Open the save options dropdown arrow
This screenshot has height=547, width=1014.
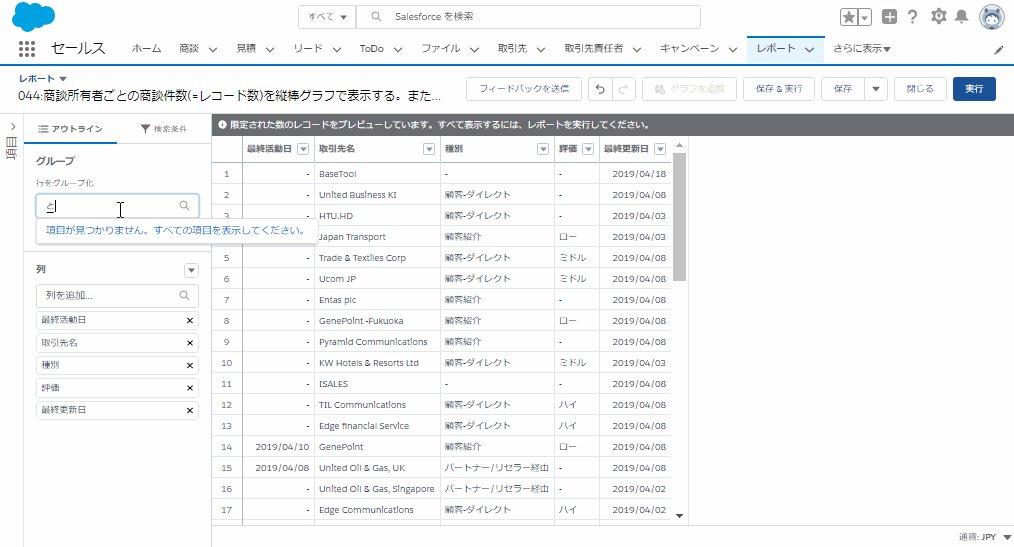pos(876,89)
